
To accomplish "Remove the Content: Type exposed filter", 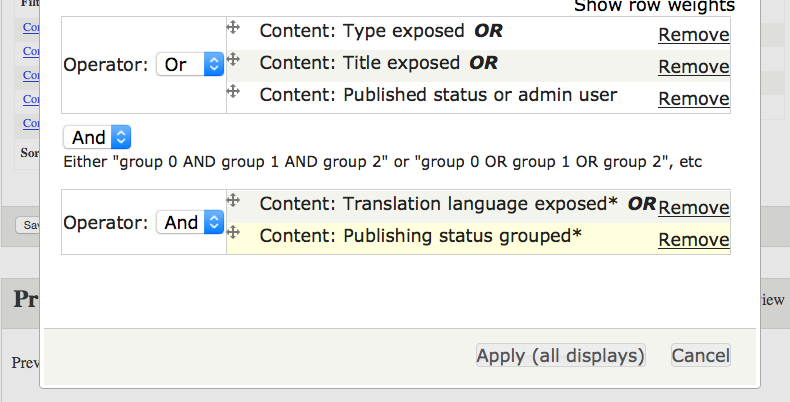I will [693, 35].
